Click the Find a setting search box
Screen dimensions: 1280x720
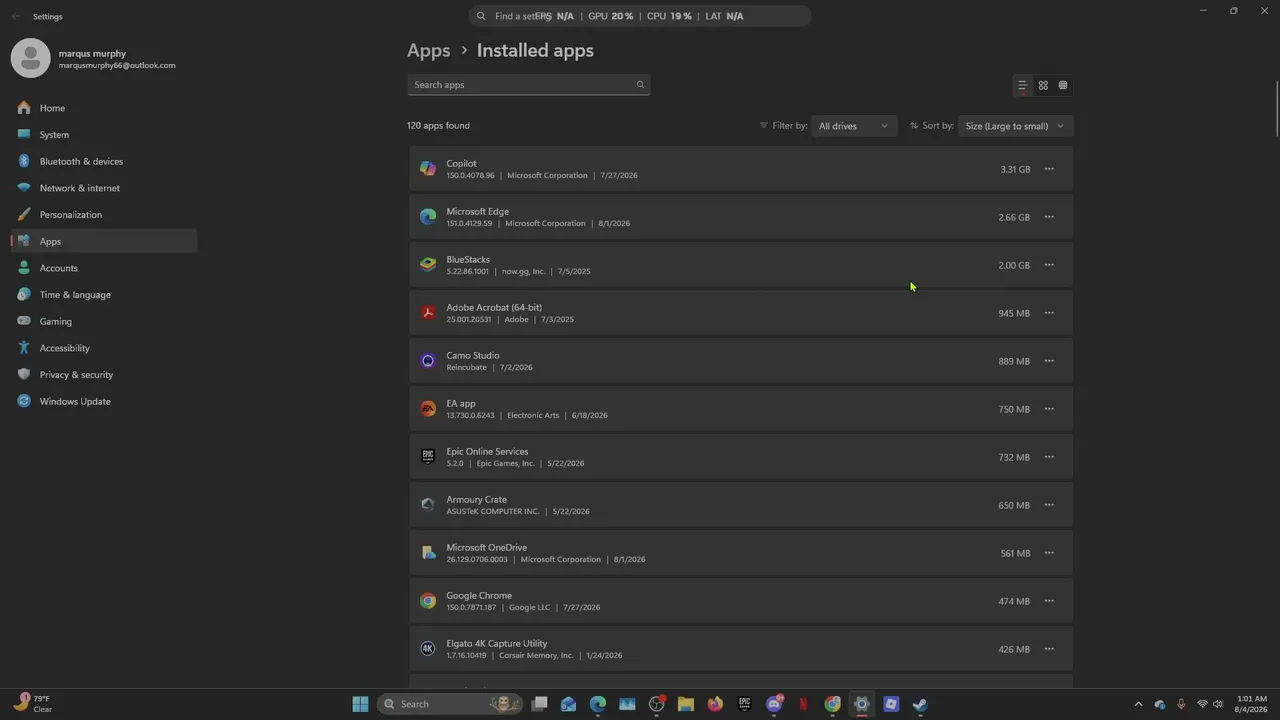pos(640,16)
